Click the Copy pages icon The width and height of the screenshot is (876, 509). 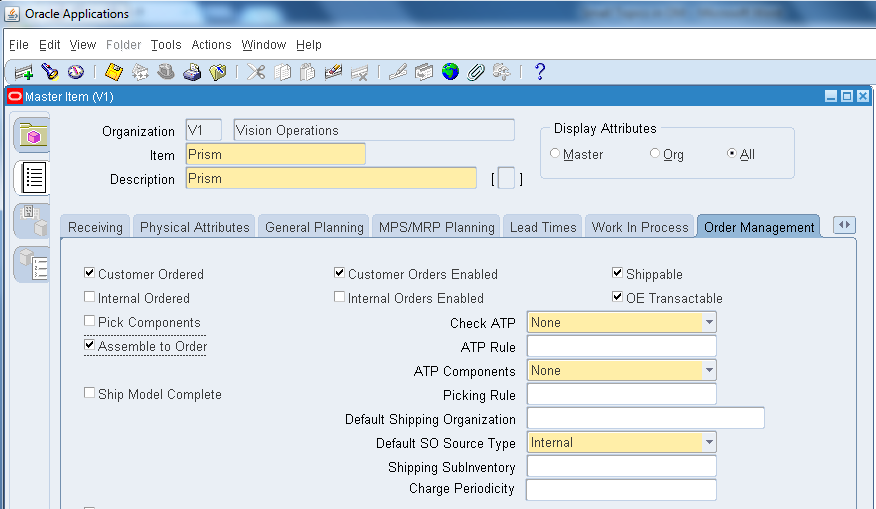[282, 72]
